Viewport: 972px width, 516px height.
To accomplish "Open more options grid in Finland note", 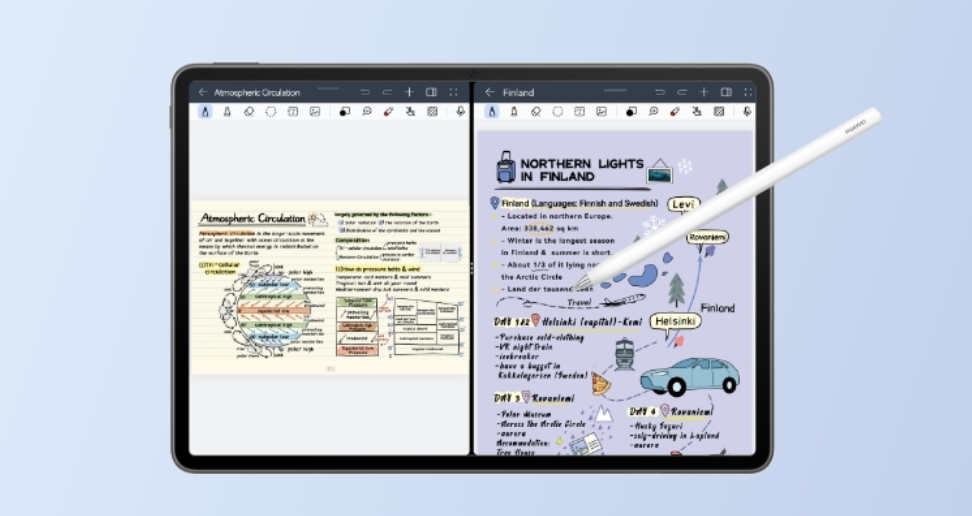I will click(x=748, y=92).
